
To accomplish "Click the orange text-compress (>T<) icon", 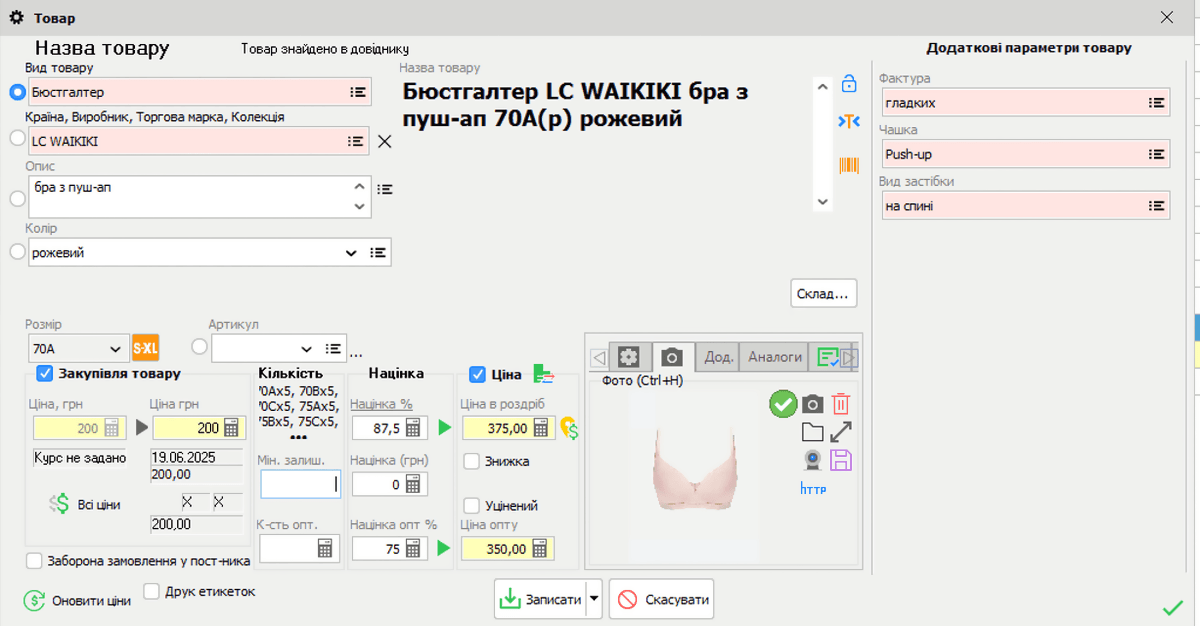I will tap(848, 121).
